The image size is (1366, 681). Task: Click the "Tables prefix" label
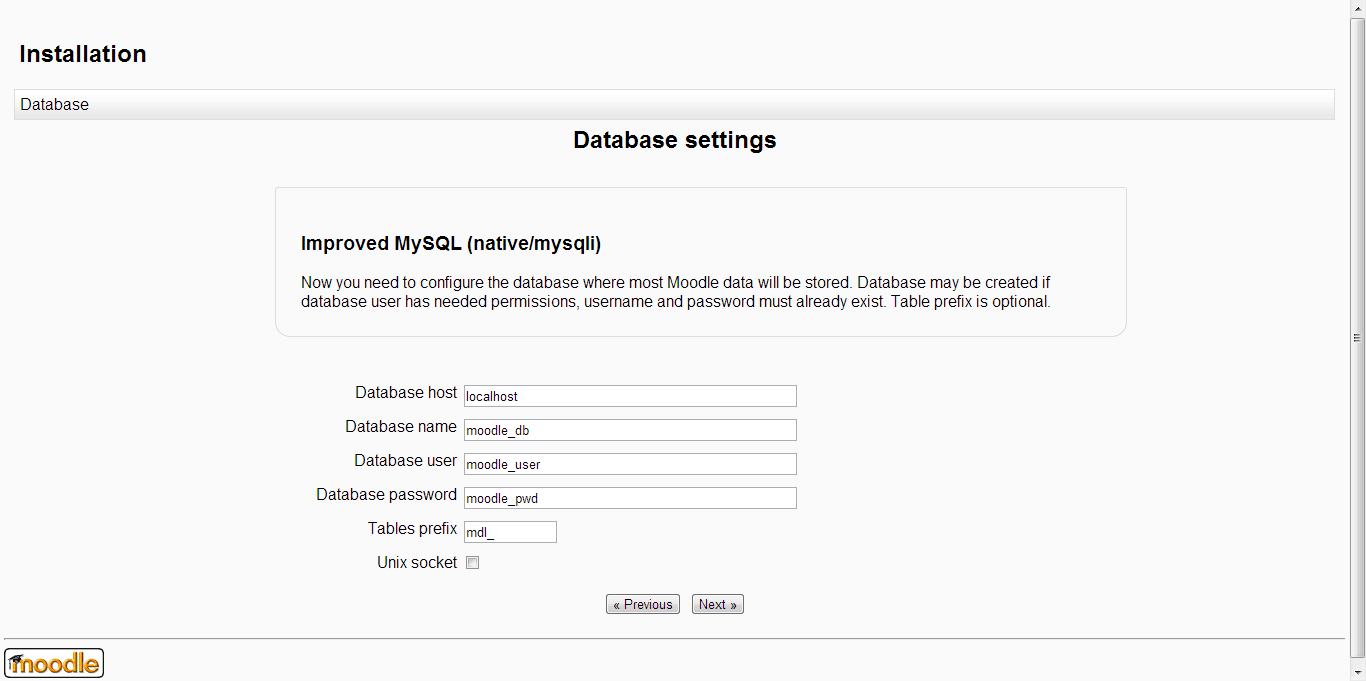[x=412, y=529]
